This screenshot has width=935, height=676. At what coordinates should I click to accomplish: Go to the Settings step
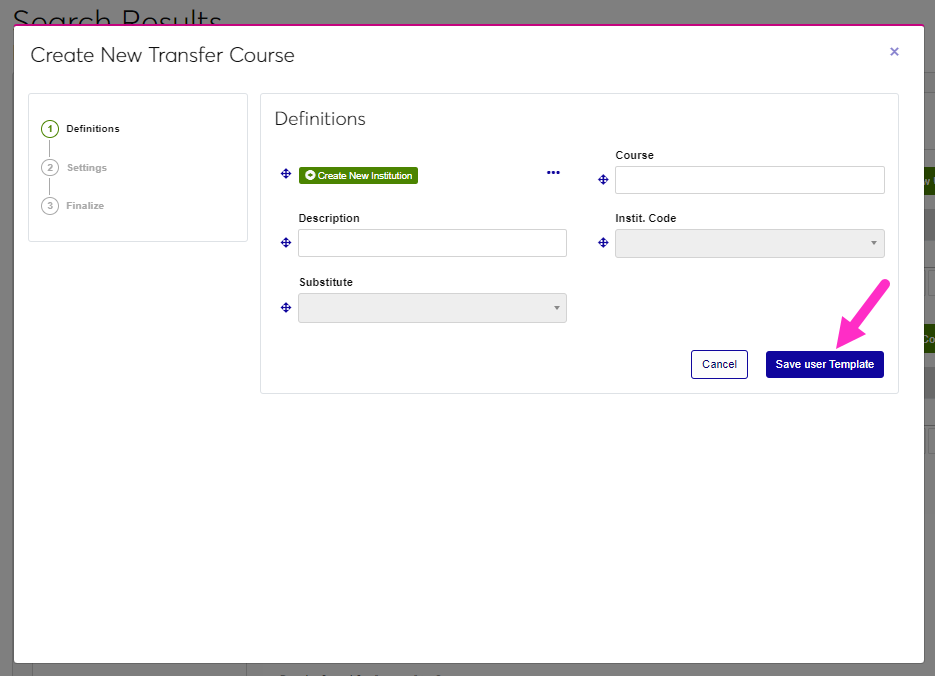[86, 168]
